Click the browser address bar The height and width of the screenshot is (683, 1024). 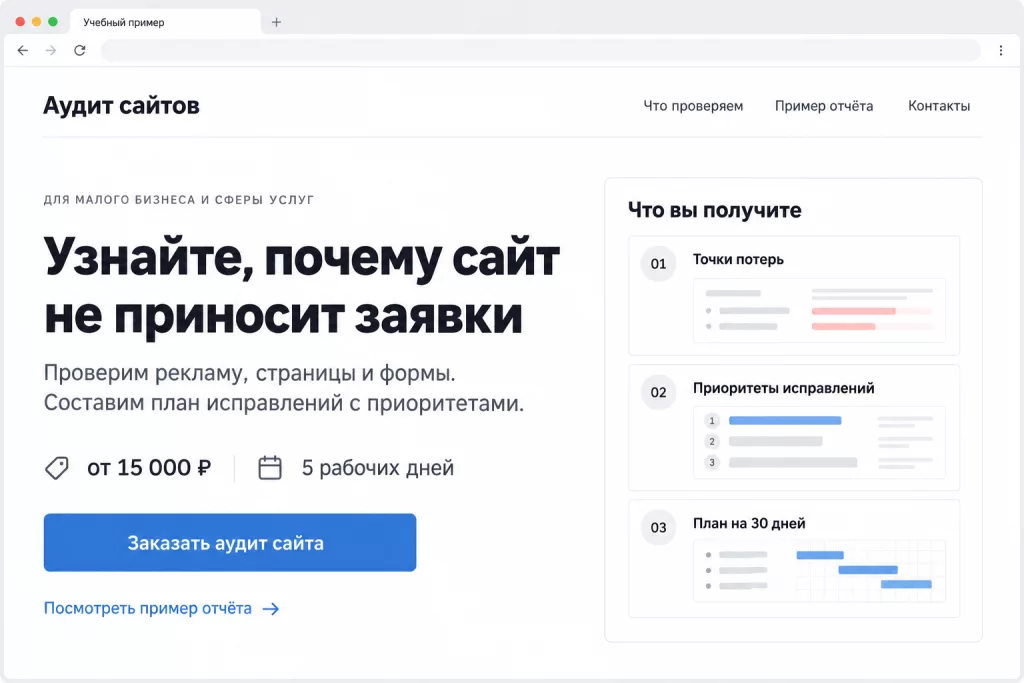[x=540, y=50]
